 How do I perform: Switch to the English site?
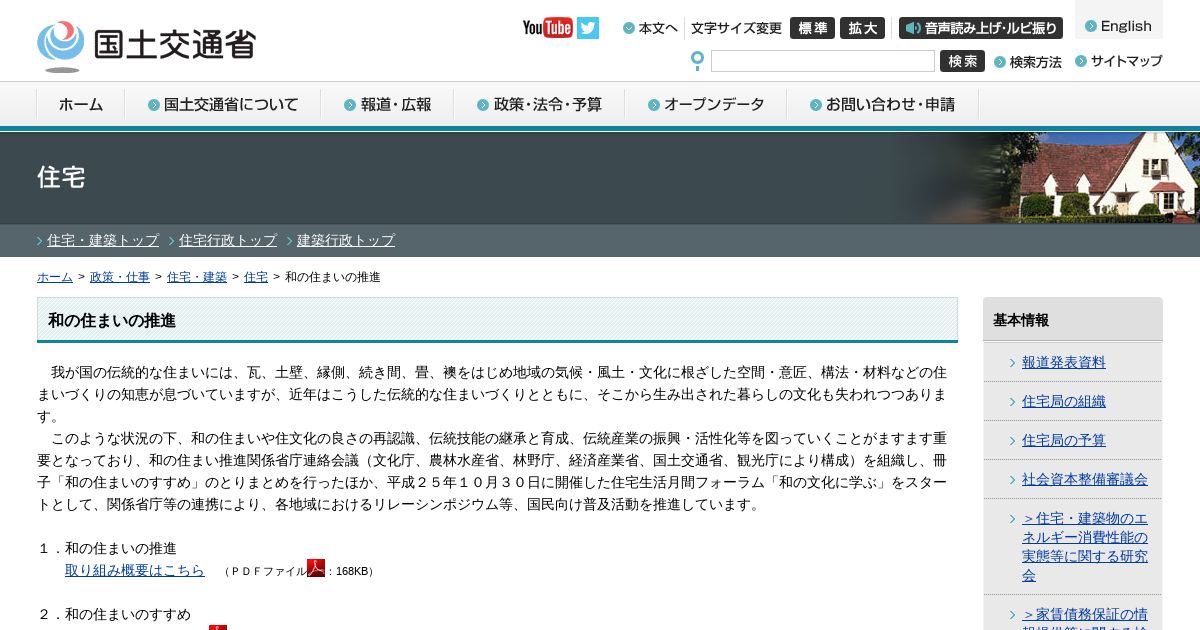1119,26
